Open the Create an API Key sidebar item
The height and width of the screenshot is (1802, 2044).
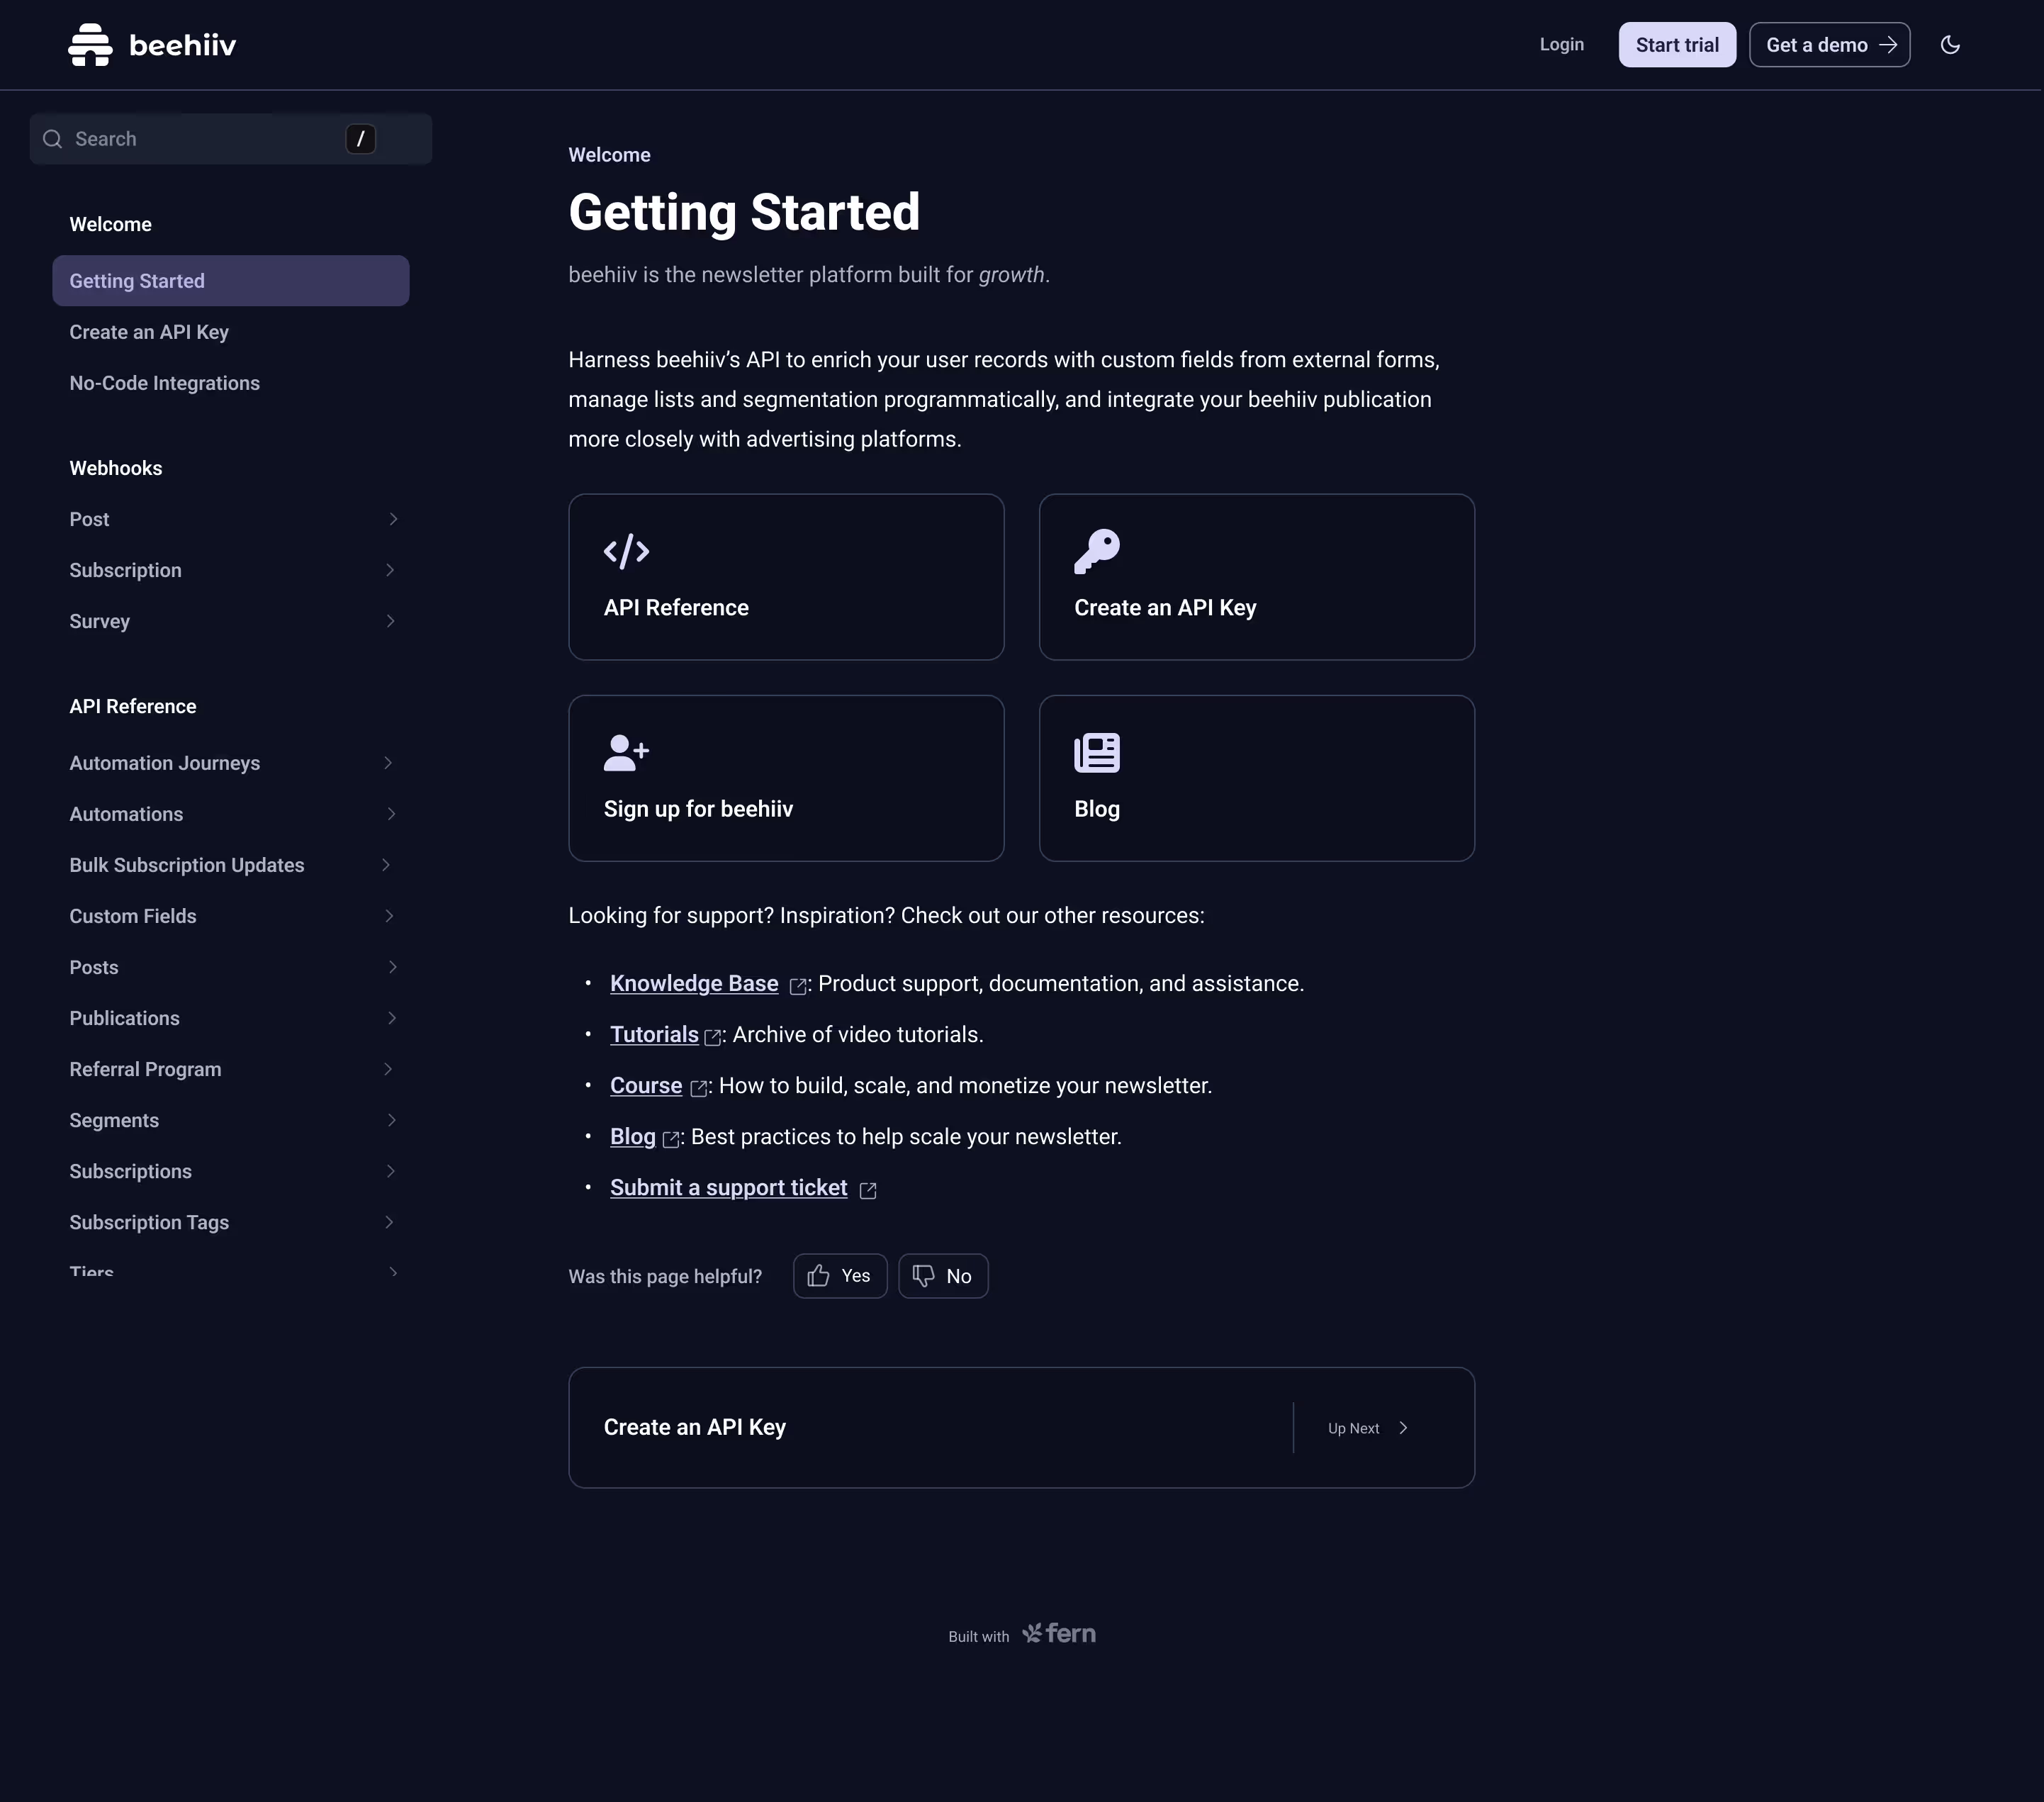(x=149, y=332)
